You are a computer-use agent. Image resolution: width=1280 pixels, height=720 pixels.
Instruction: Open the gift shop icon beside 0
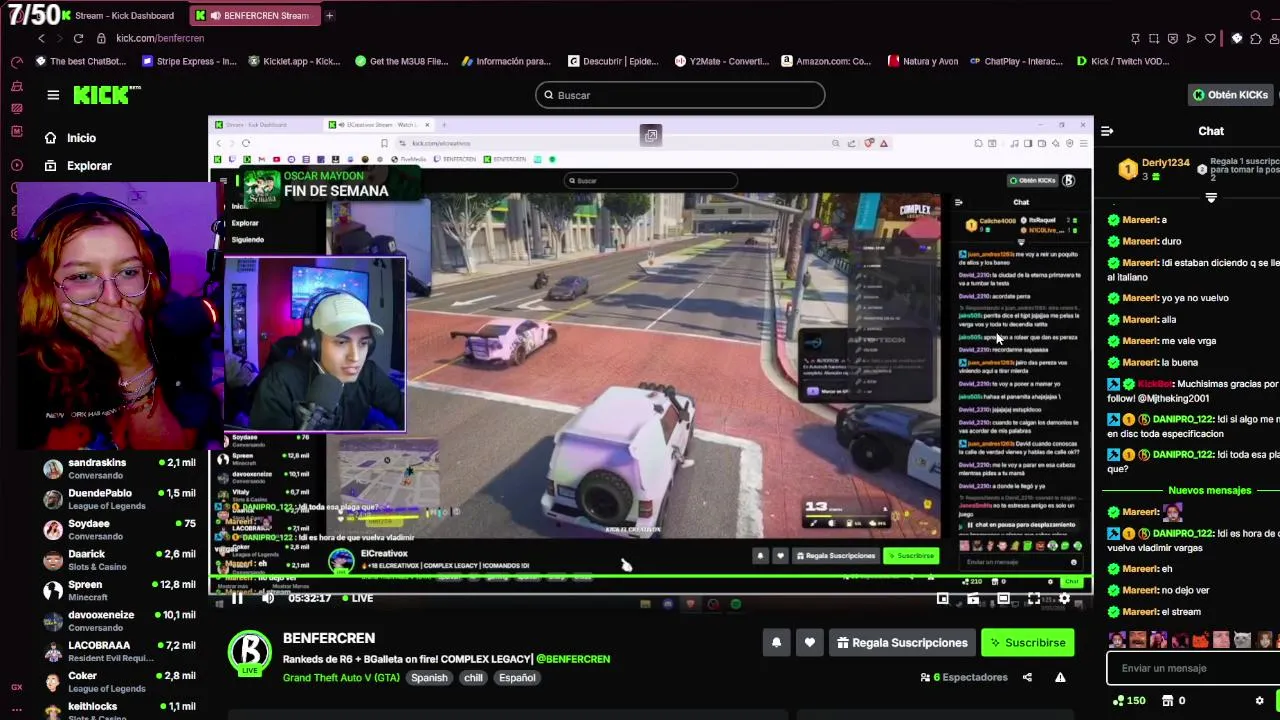tap(1167, 701)
